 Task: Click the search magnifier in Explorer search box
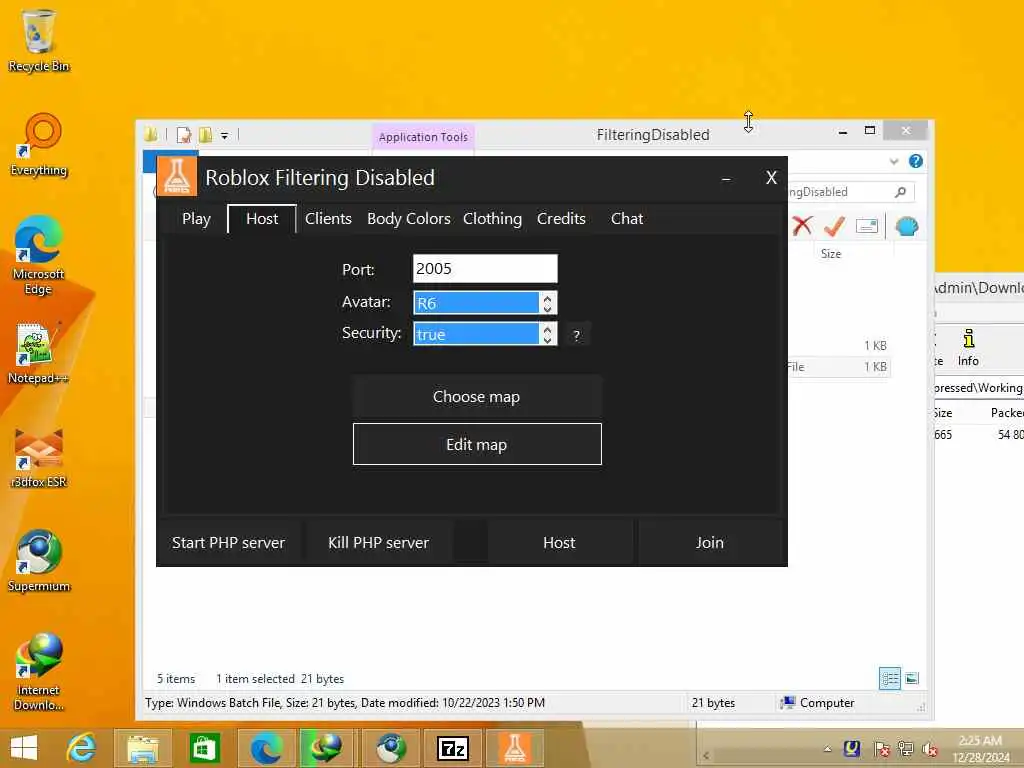click(901, 192)
